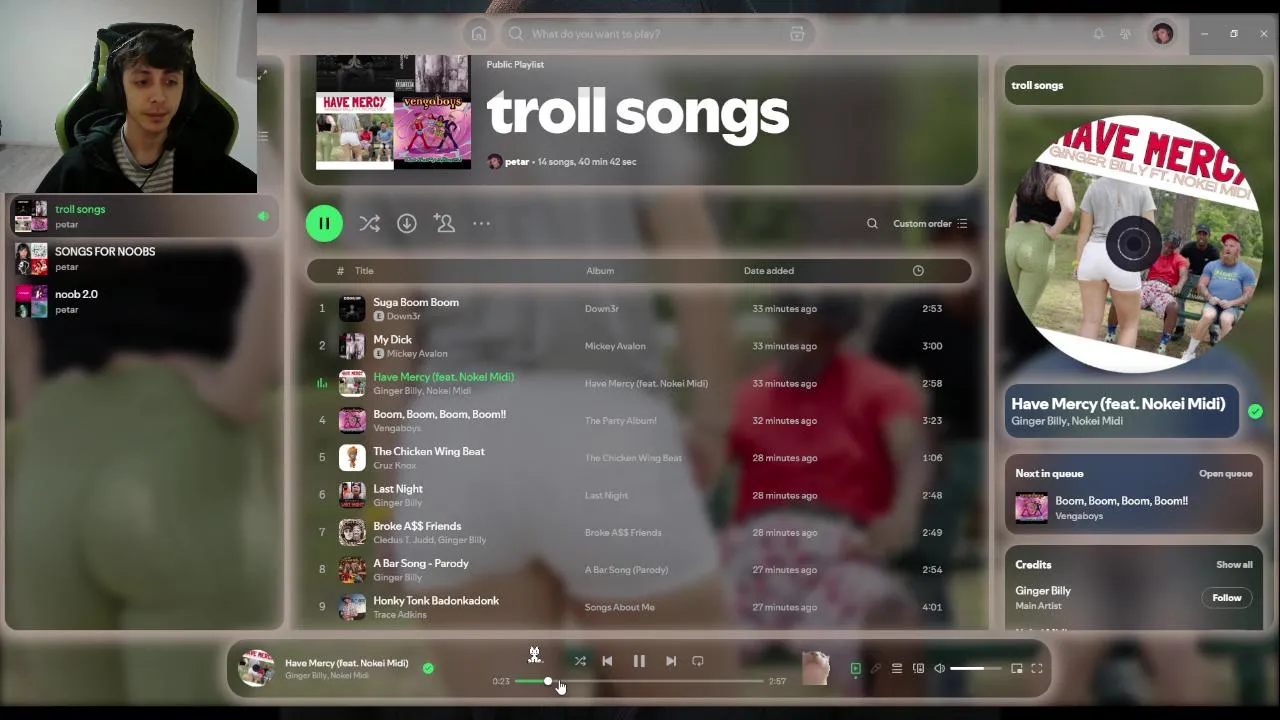
Task: Enter full screen mode icon
Action: [x=1037, y=669]
